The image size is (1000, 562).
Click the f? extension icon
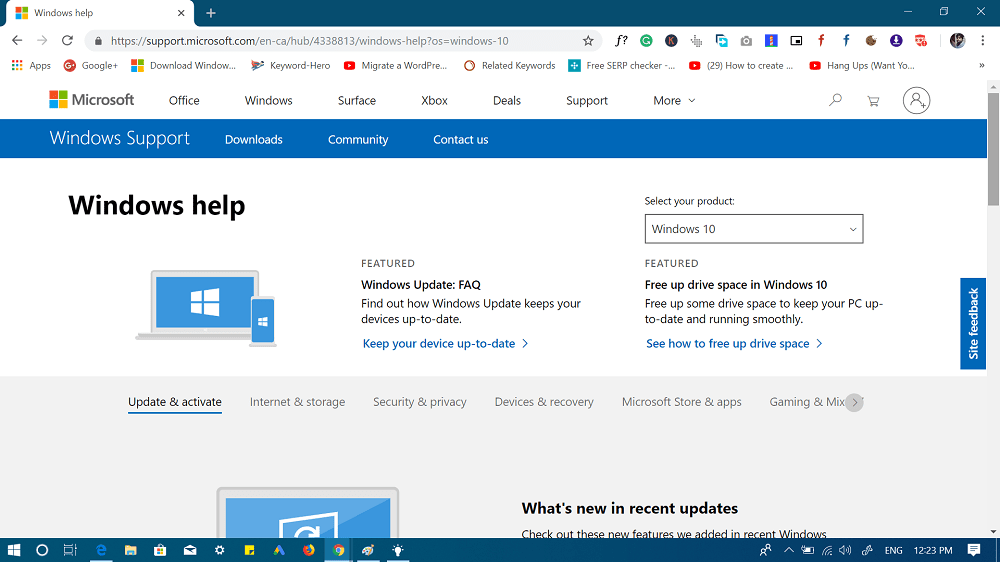pos(621,41)
